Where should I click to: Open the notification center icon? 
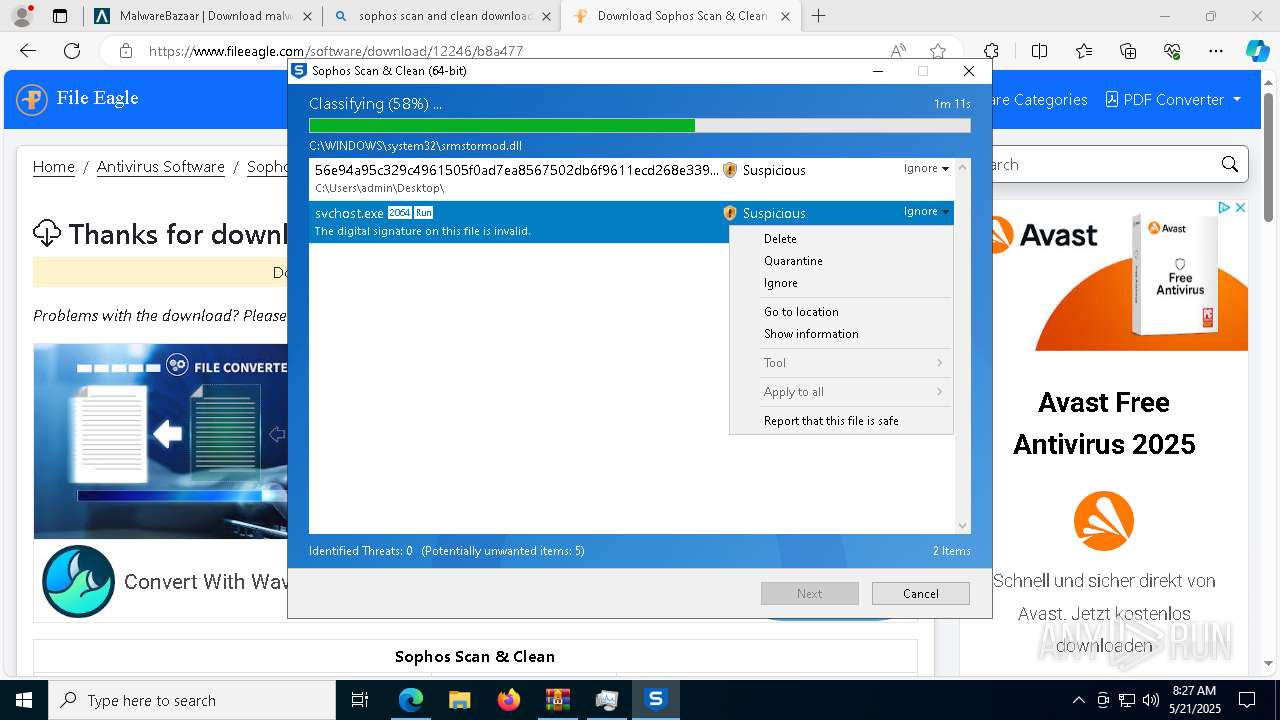(1247, 700)
